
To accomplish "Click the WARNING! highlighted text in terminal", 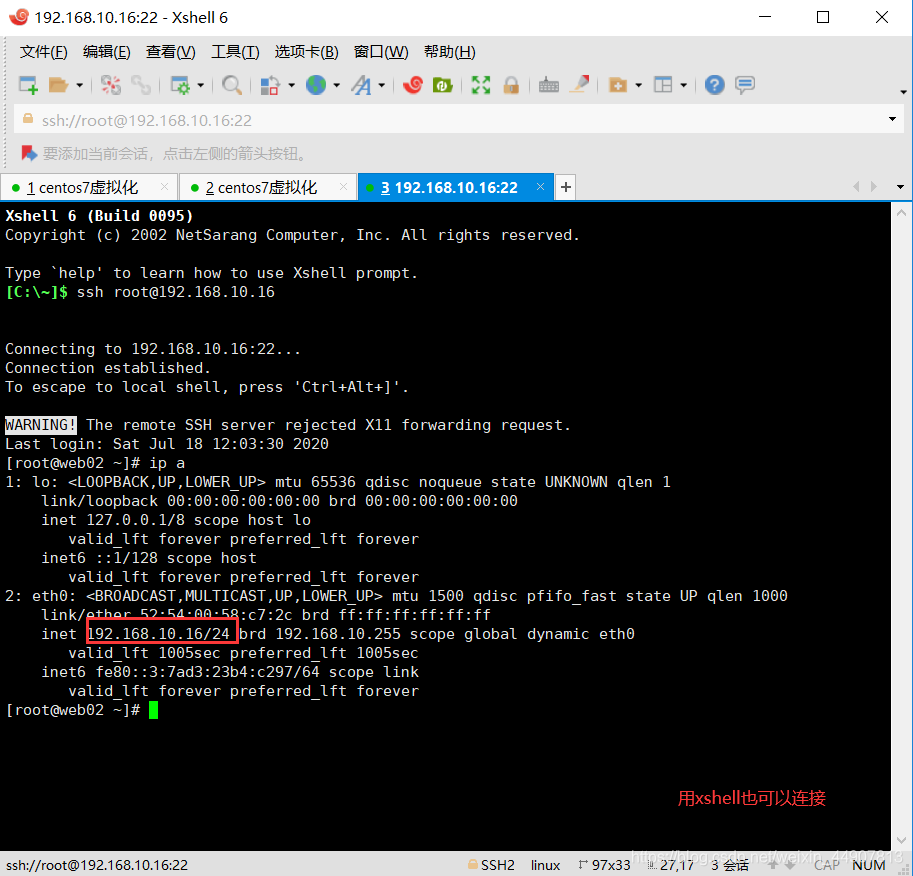I will (x=41, y=425).
